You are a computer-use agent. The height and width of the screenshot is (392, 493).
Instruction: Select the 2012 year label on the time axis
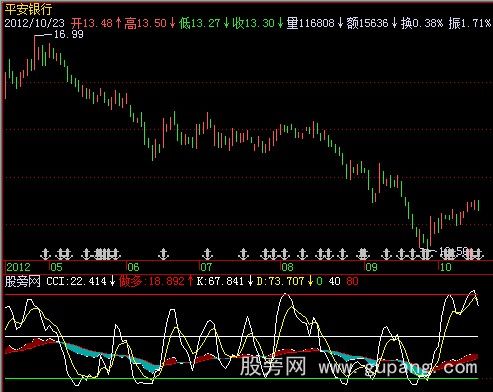[x=18, y=267]
